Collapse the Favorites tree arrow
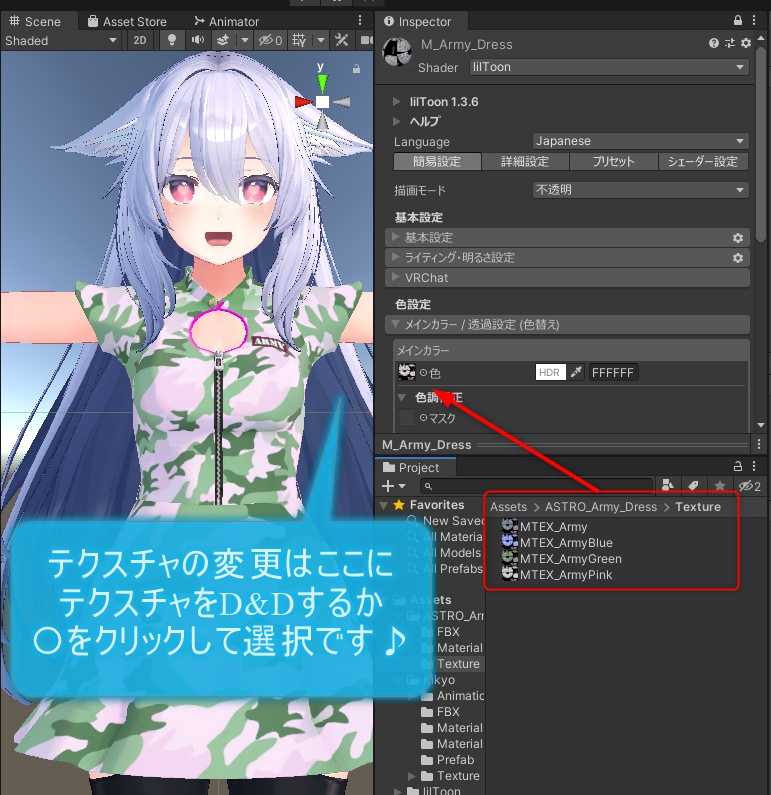771x795 pixels. tap(384, 505)
